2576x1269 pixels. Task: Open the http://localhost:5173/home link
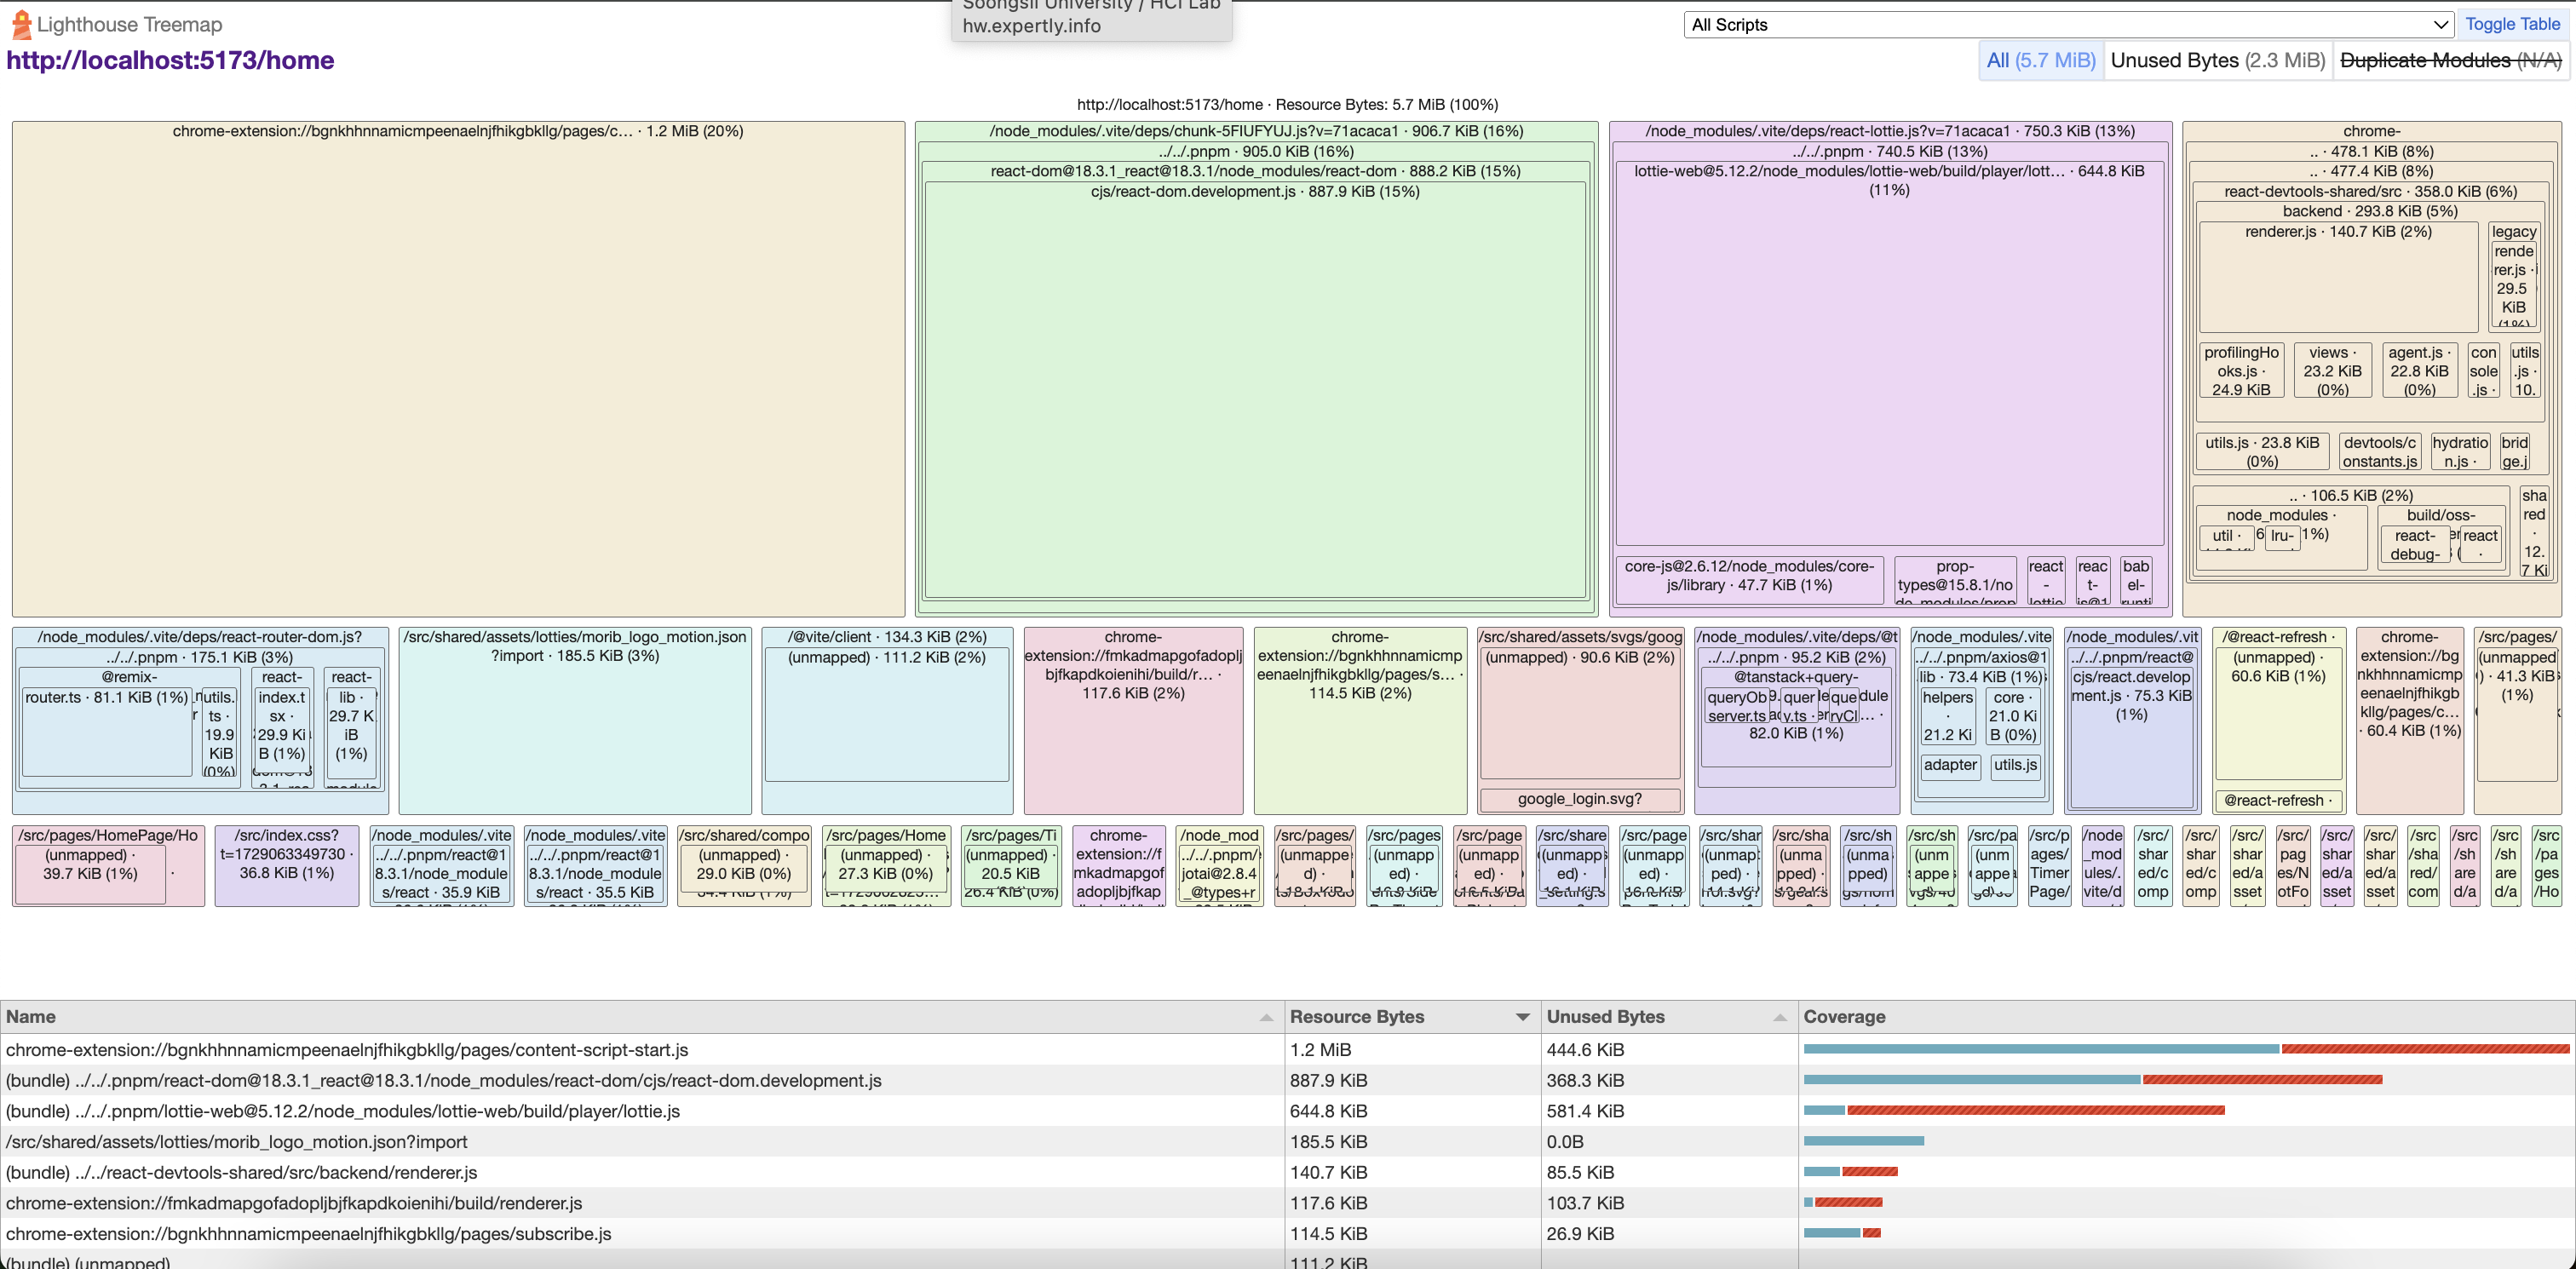[x=170, y=60]
